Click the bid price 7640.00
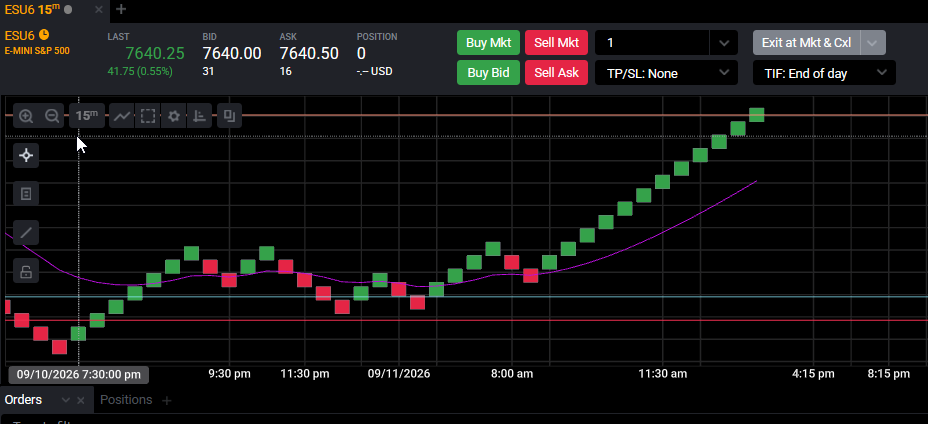 [x=232, y=53]
